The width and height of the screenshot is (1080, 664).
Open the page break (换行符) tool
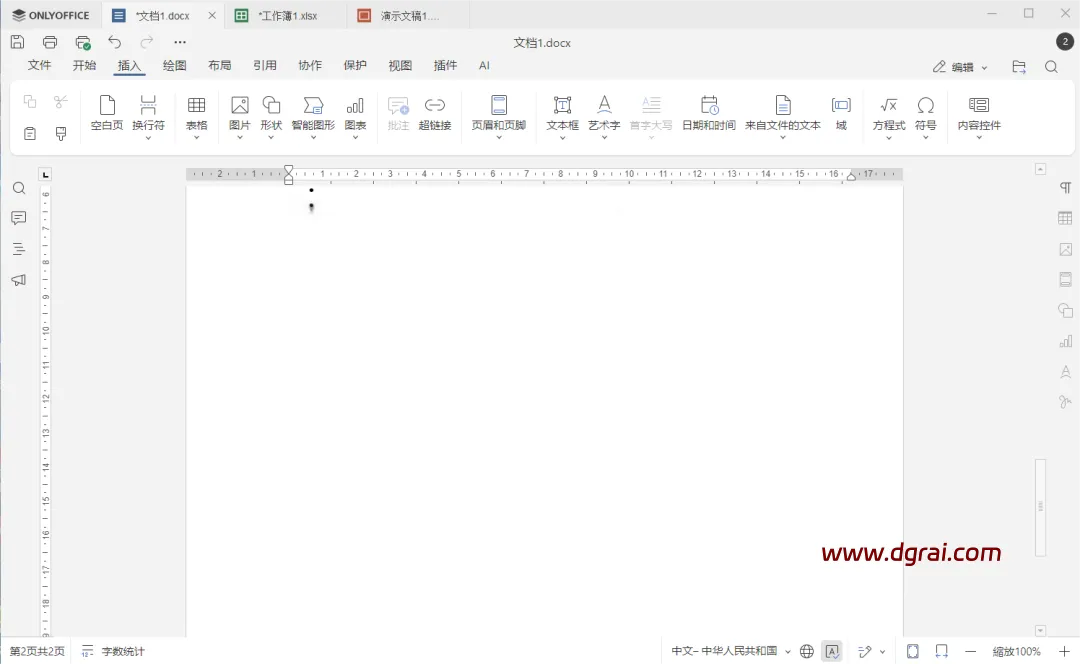pos(148,117)
